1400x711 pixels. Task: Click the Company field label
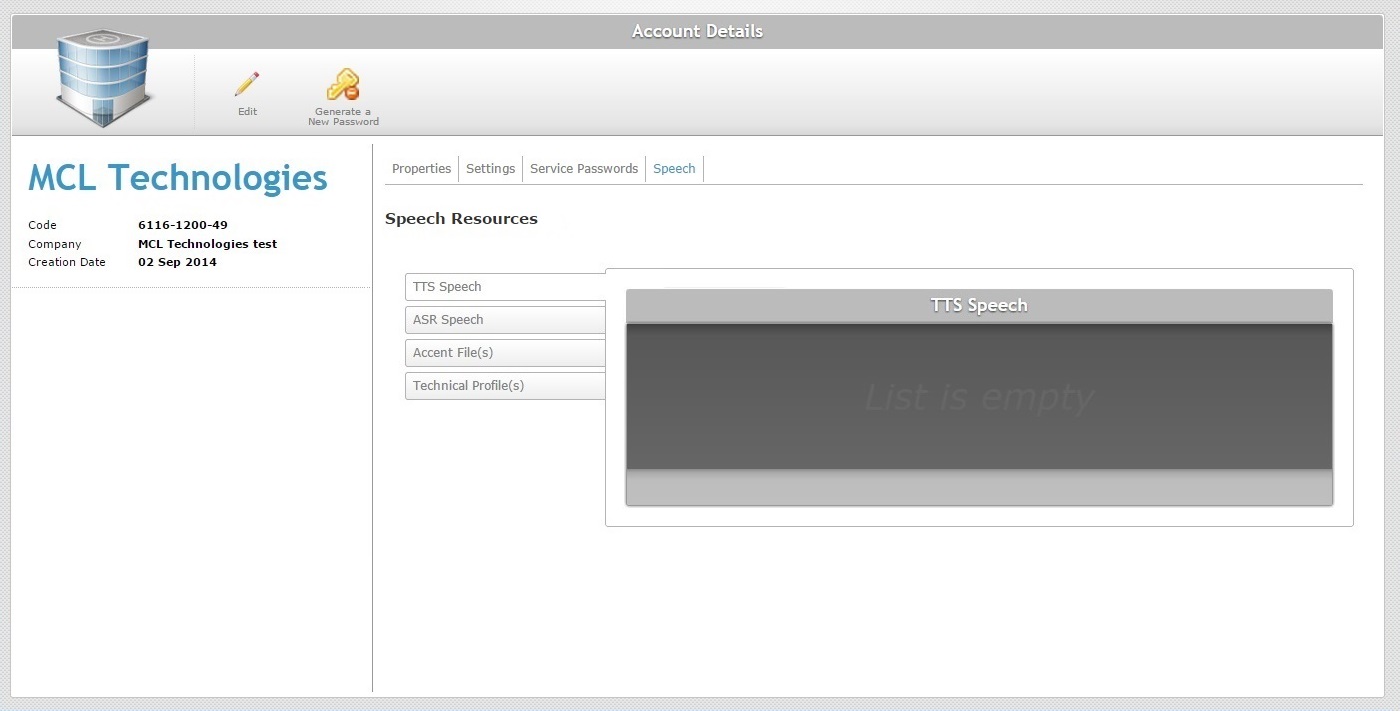coord(55,244)
